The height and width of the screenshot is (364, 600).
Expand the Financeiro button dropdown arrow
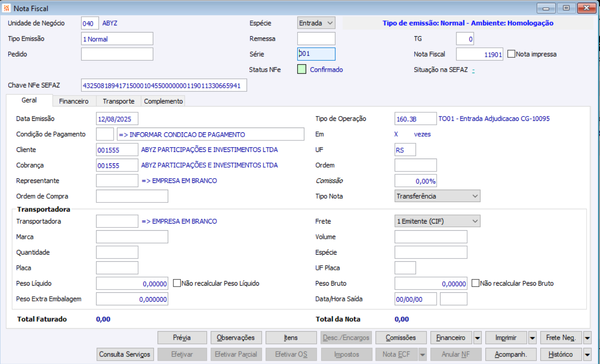pyautogui.click(x=477, y=338)
